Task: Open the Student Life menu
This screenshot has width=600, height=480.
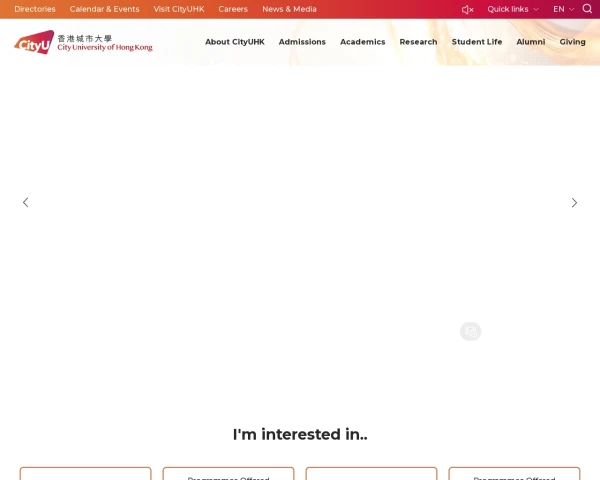Action: 477,42
